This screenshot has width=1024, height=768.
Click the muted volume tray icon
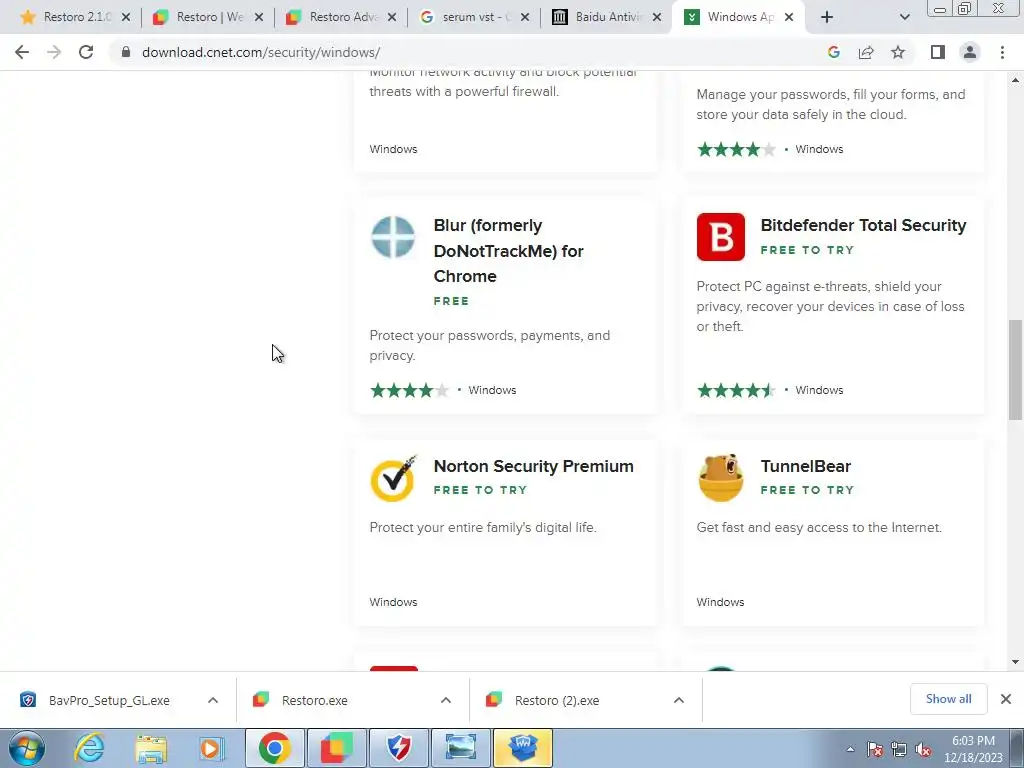pos(923,750)
